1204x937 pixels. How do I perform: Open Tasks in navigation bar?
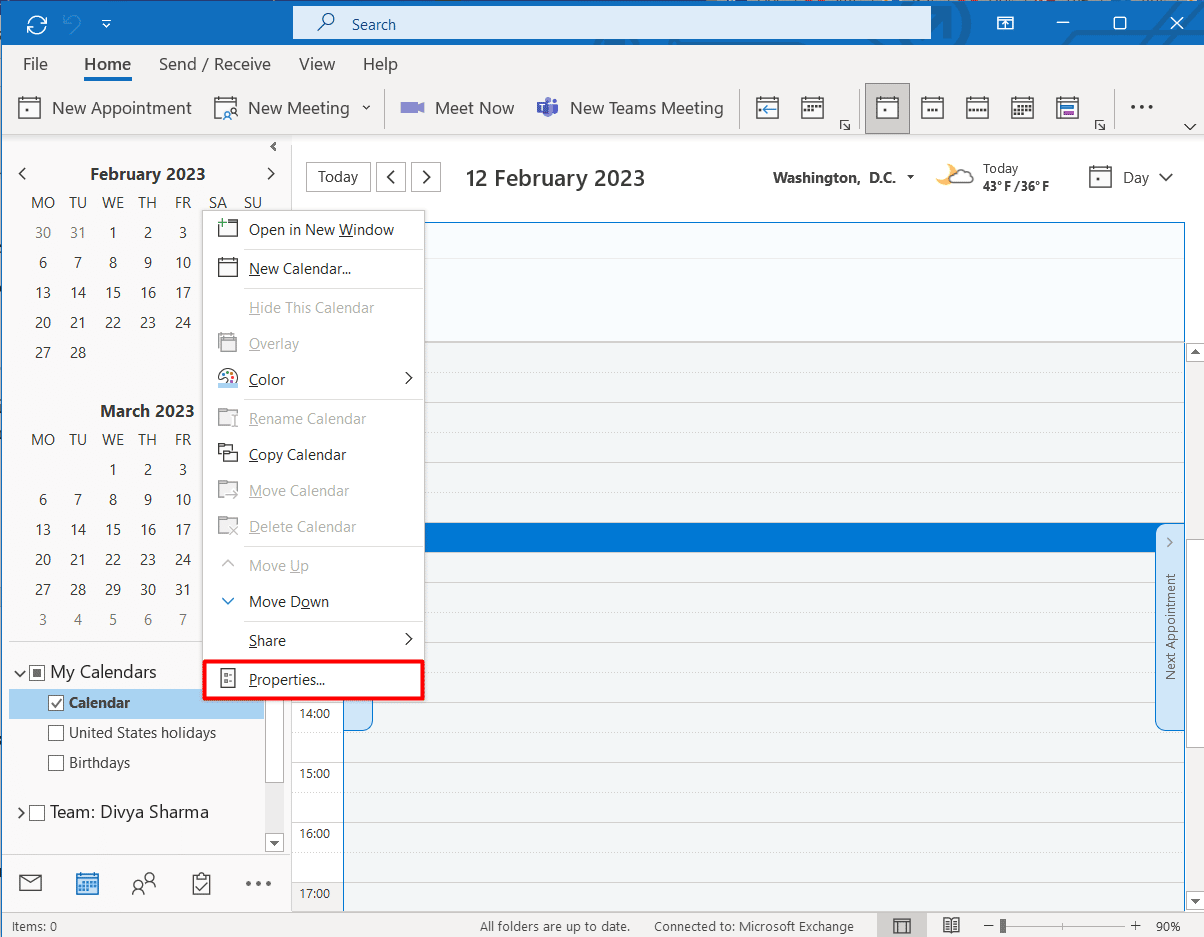201,883
